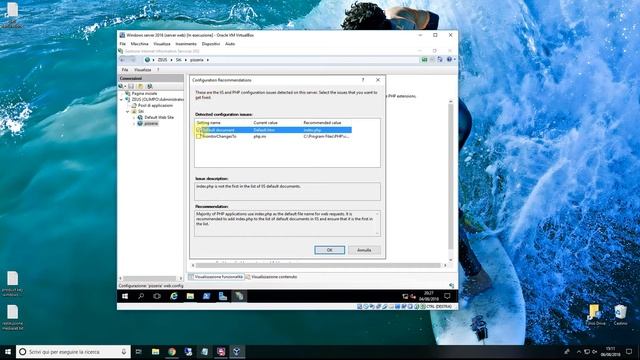Open Cestino recycle bin on desktop
Image resolution: width=640 pixels, height=360 pixels.
[x=620, y=315]
